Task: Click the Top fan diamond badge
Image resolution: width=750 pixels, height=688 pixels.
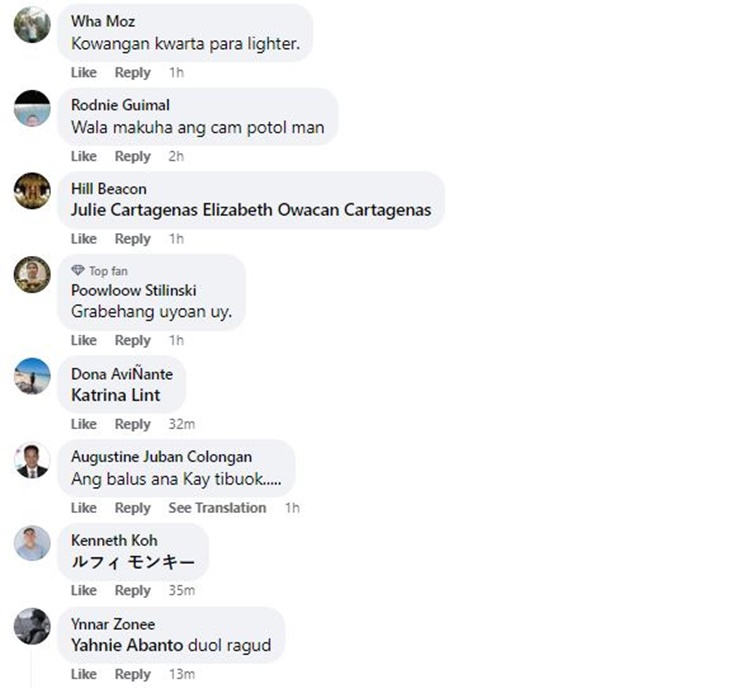Action: (77, 271)
